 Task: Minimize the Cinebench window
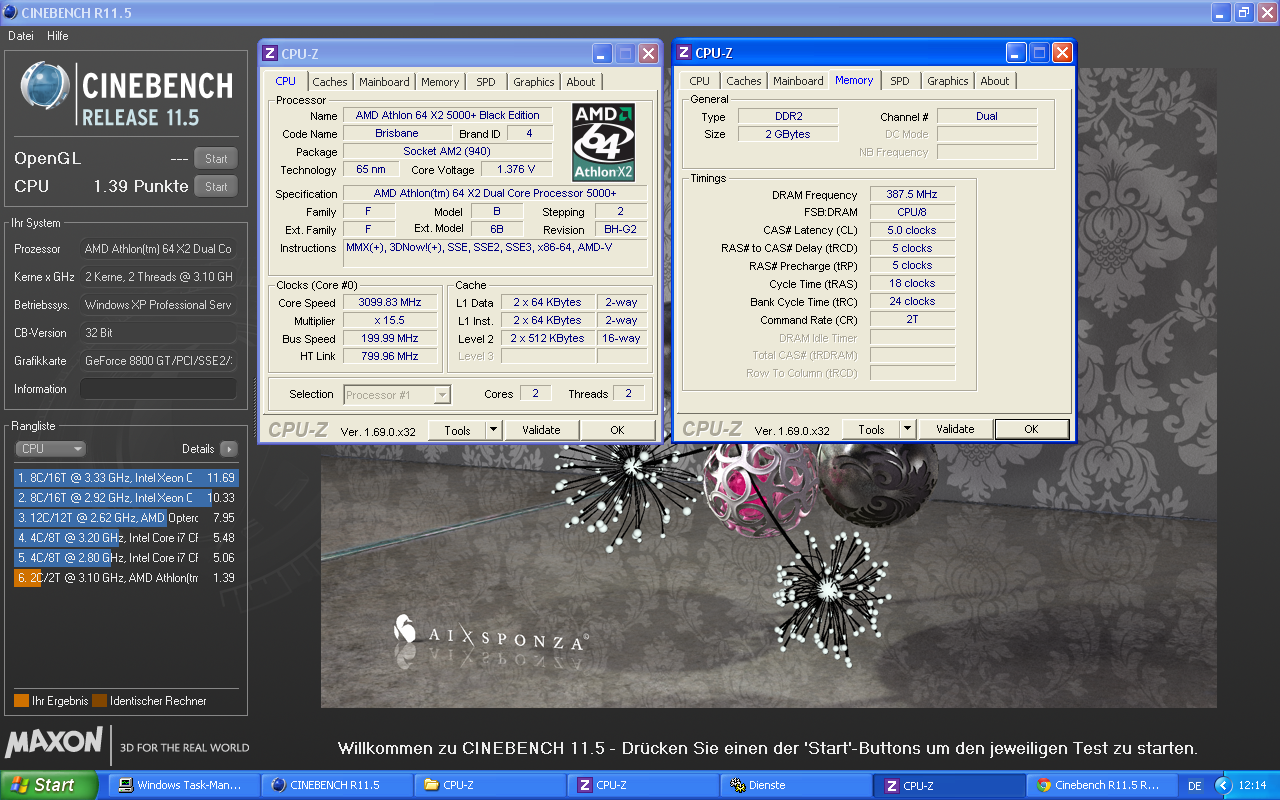1220,12
